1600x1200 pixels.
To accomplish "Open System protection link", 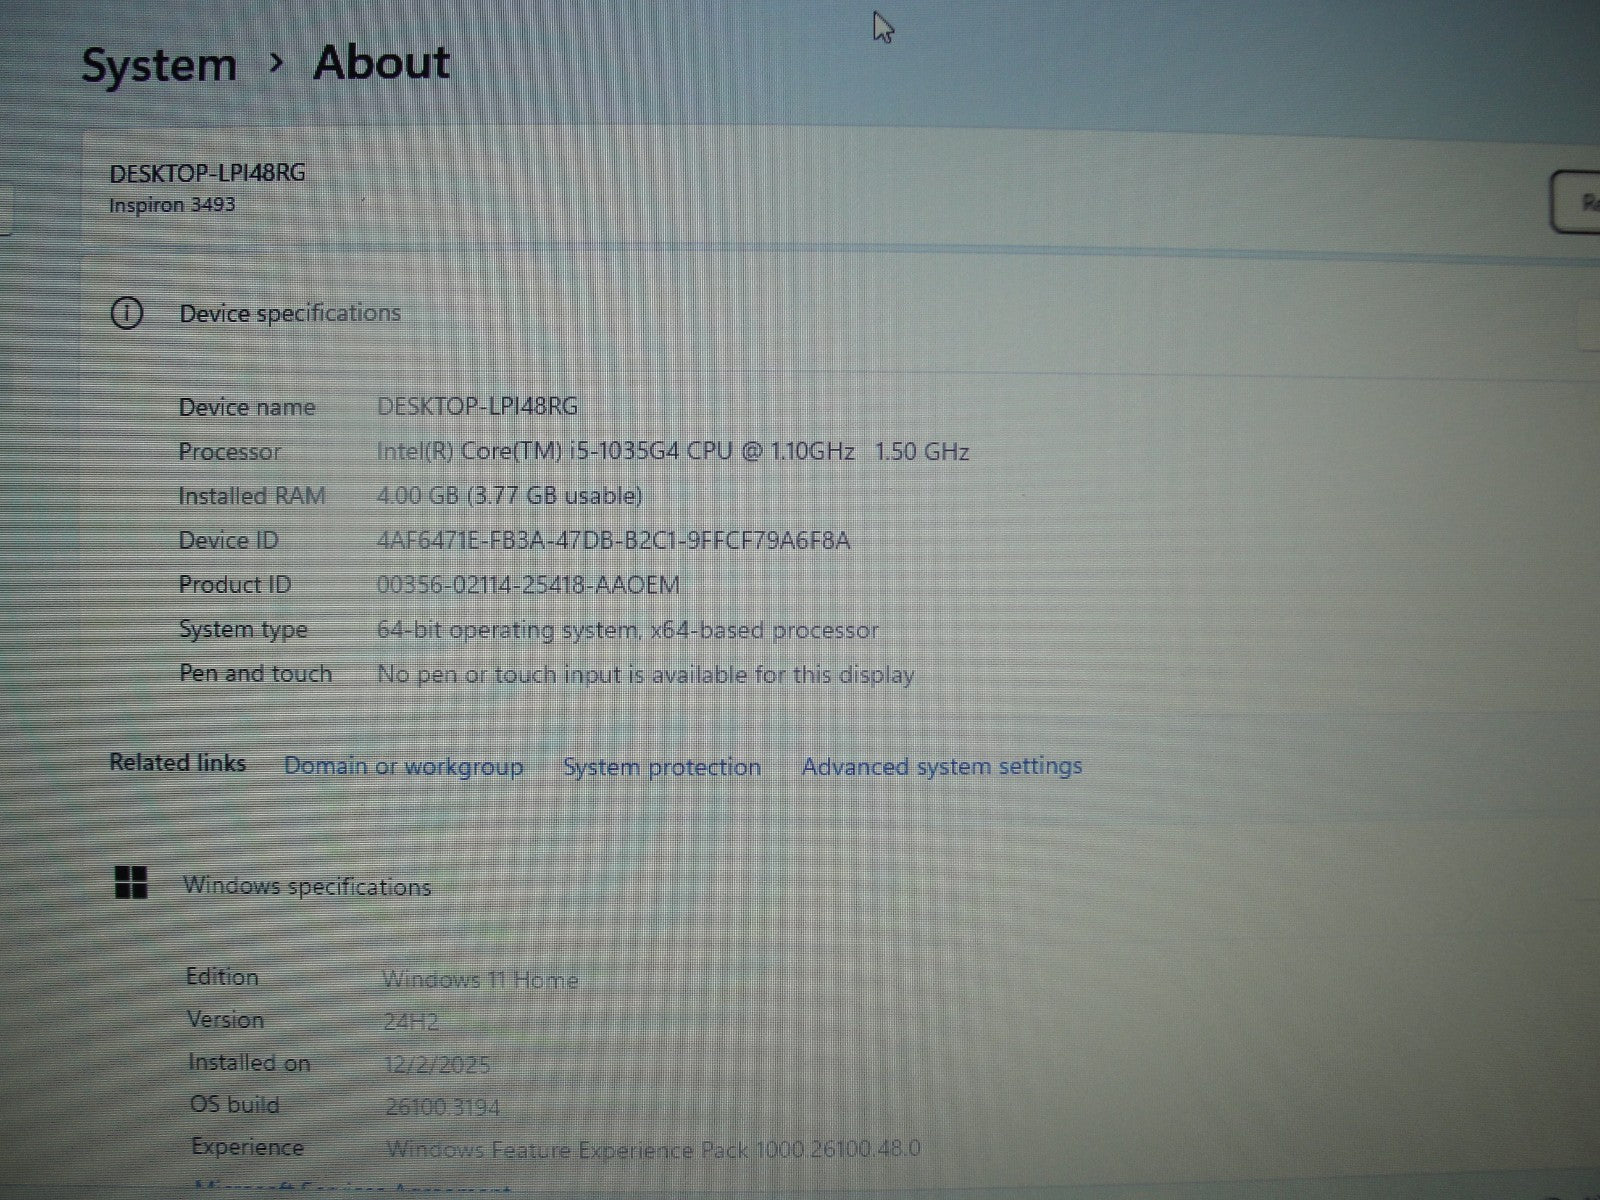I will (661, 767).
